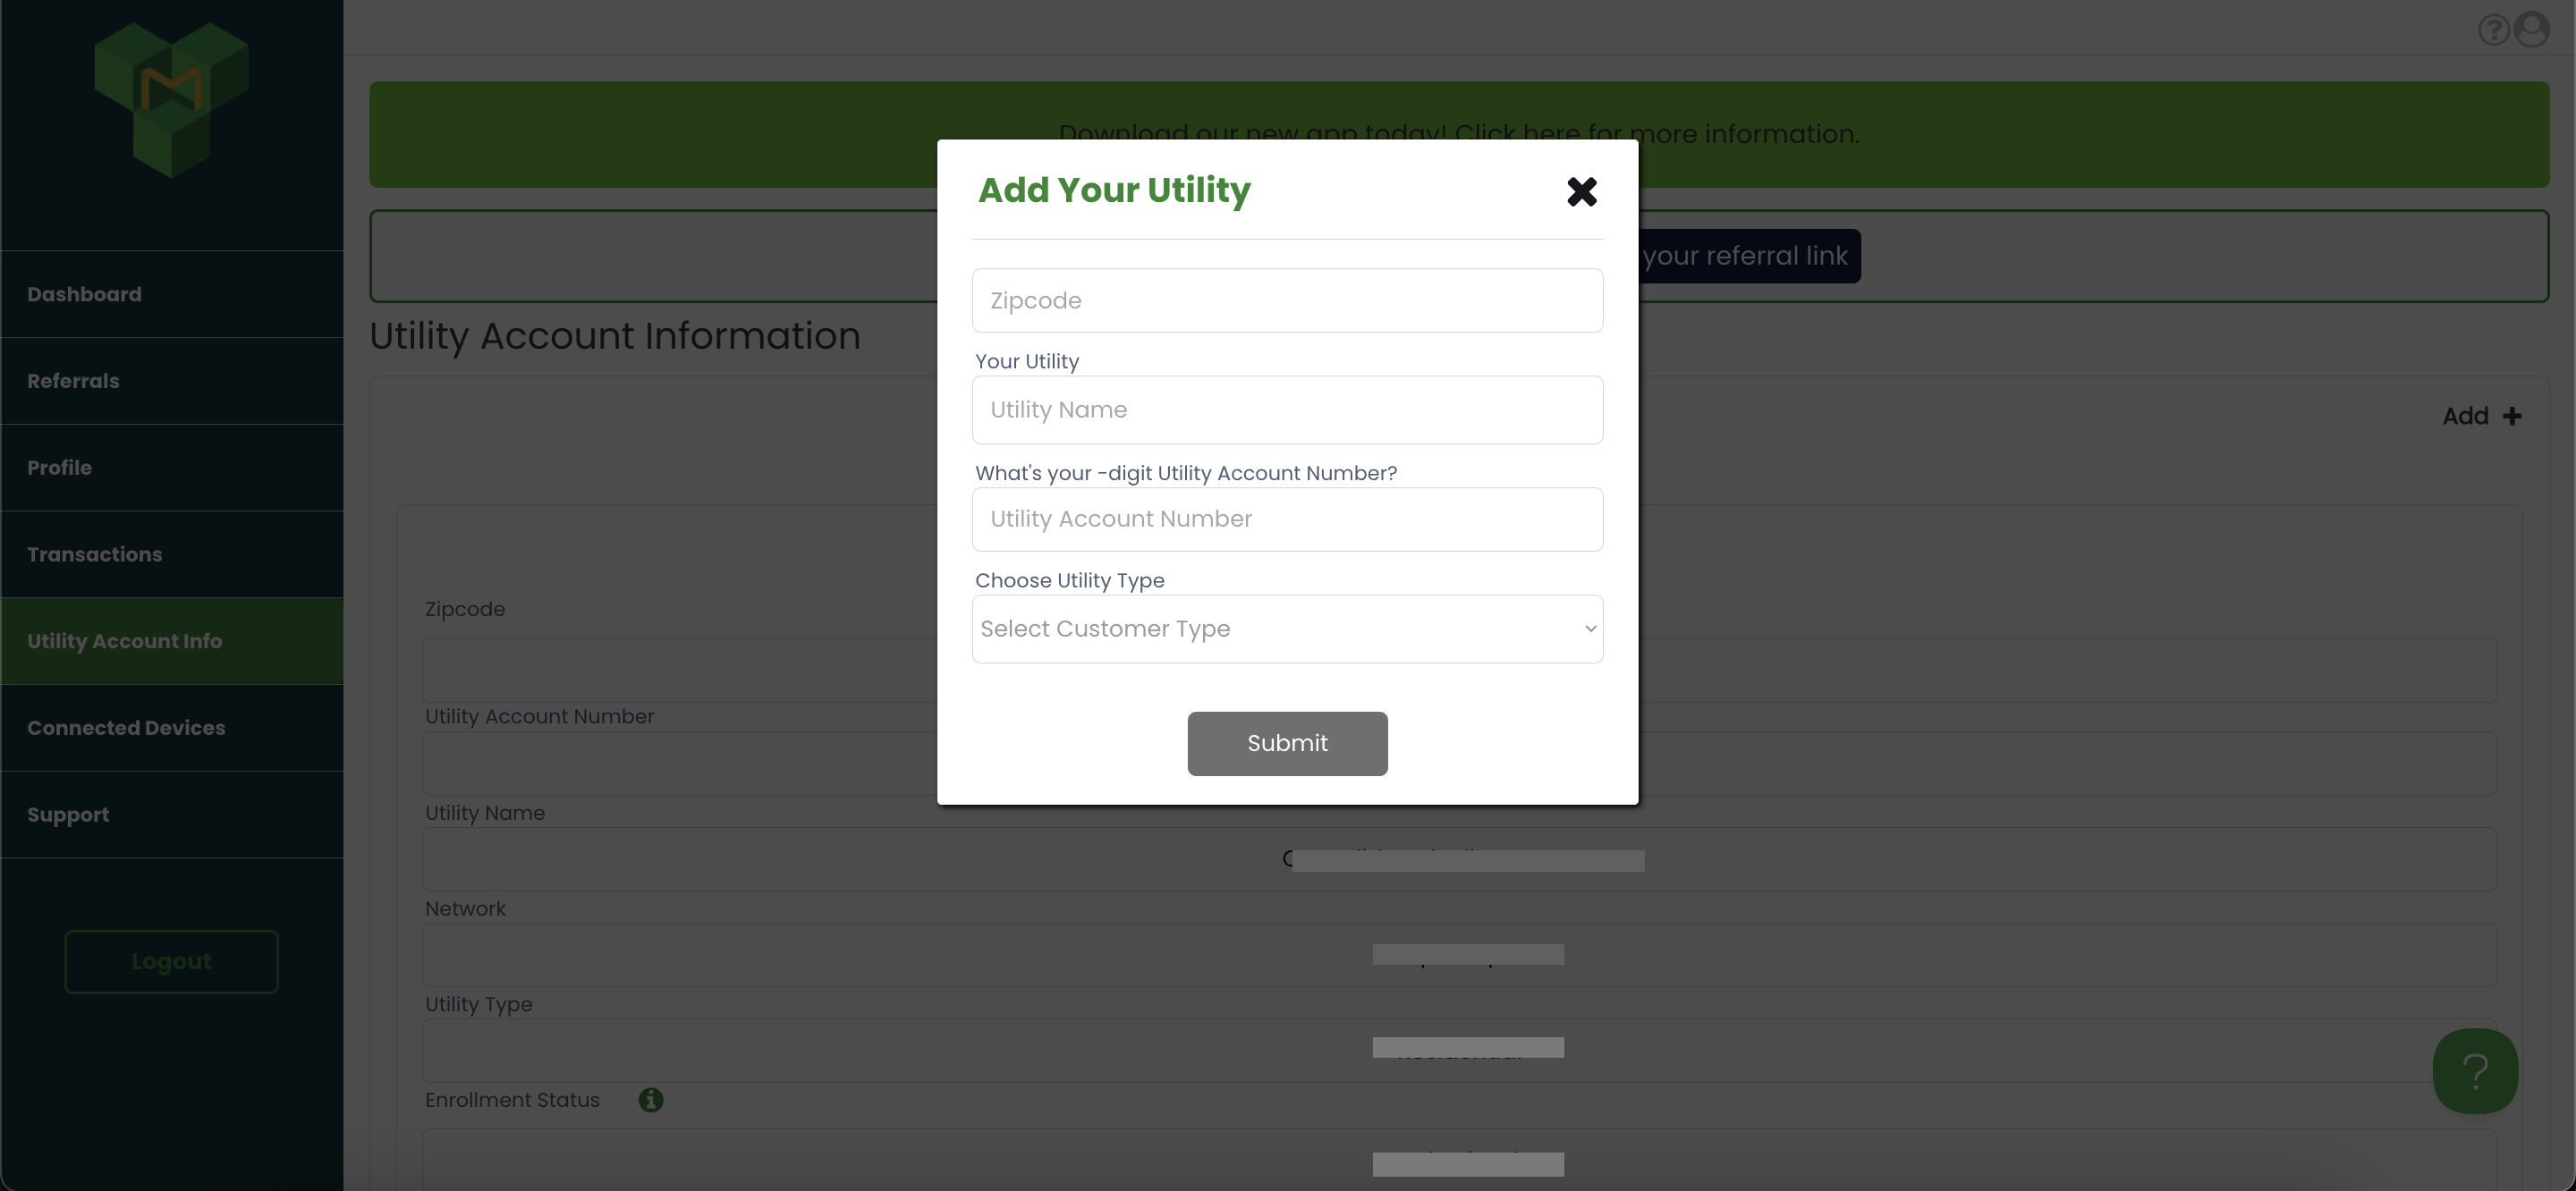
Task: Go to Connected Devices in sidebar
Action: [171, 728]
